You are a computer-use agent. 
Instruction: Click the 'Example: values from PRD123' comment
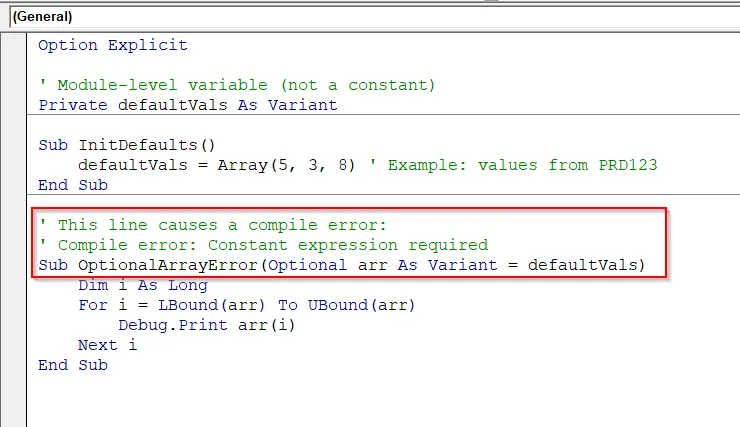coord(514,165)
